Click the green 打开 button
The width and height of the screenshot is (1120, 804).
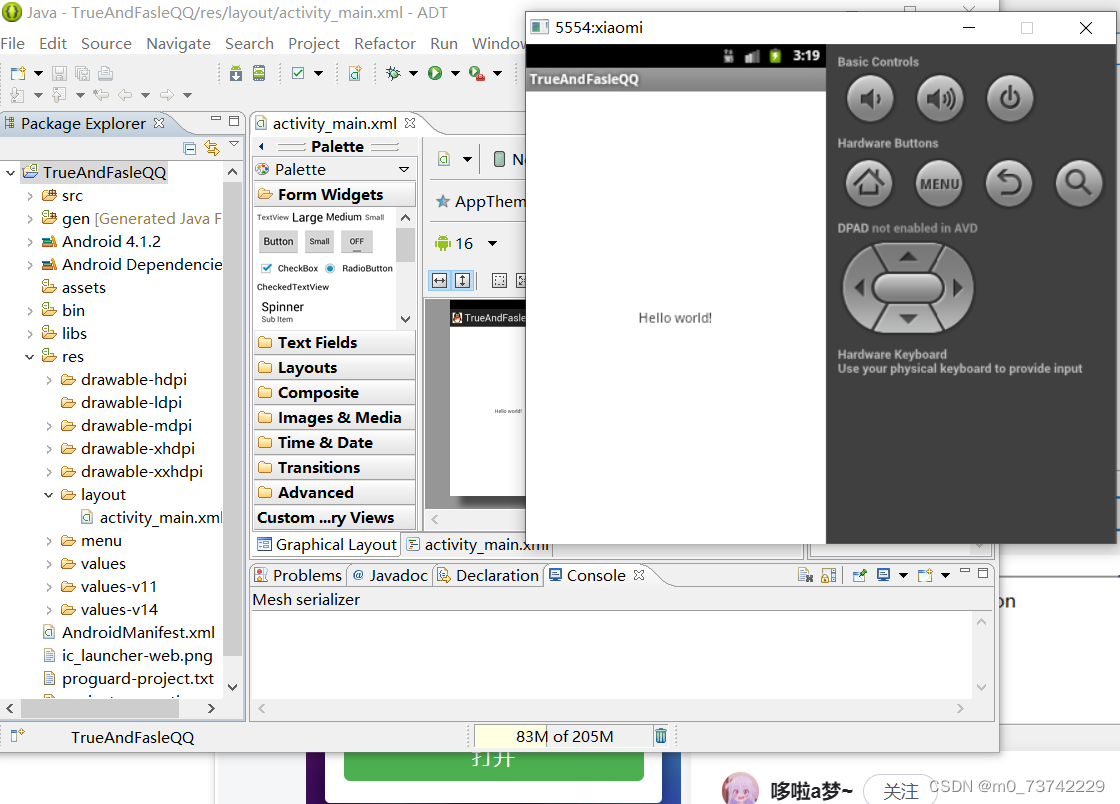(494, 764)
